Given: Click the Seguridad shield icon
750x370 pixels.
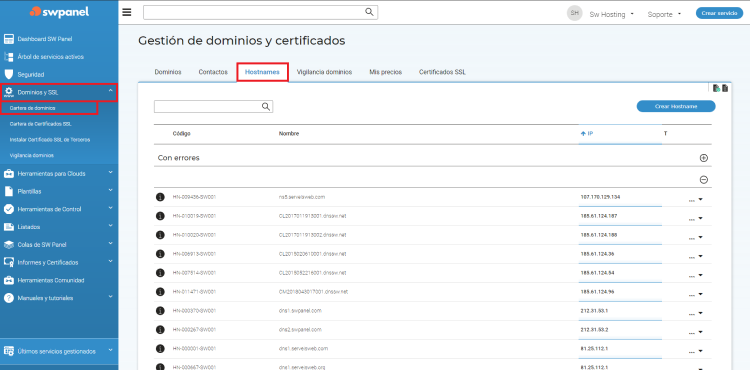Looking at the screenshot, I should [9, 75].
